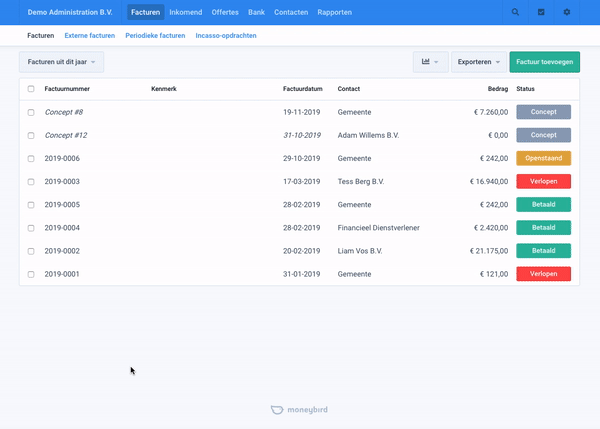Viewport: 600px width, 429px height.
Task: Switch to Incasso-opdrachten tab
Action: click(x=226, y=36)
